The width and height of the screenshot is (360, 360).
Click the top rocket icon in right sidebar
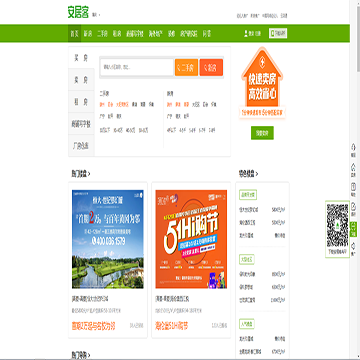point(353,148)
